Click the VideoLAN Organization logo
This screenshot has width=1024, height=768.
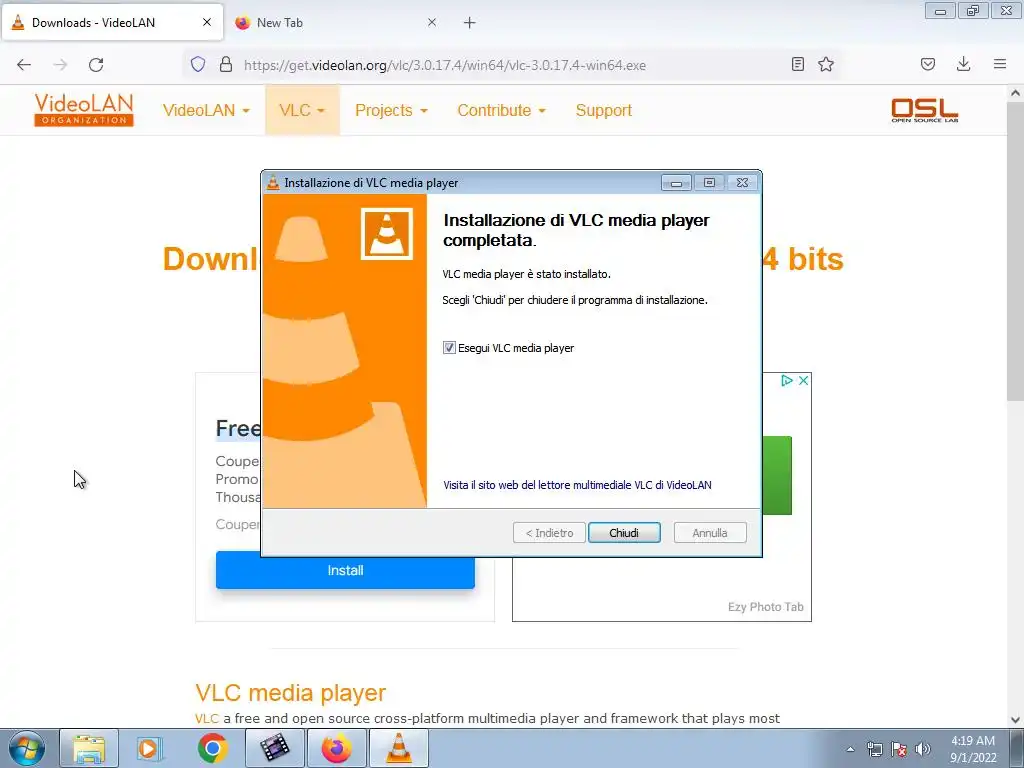84,110
